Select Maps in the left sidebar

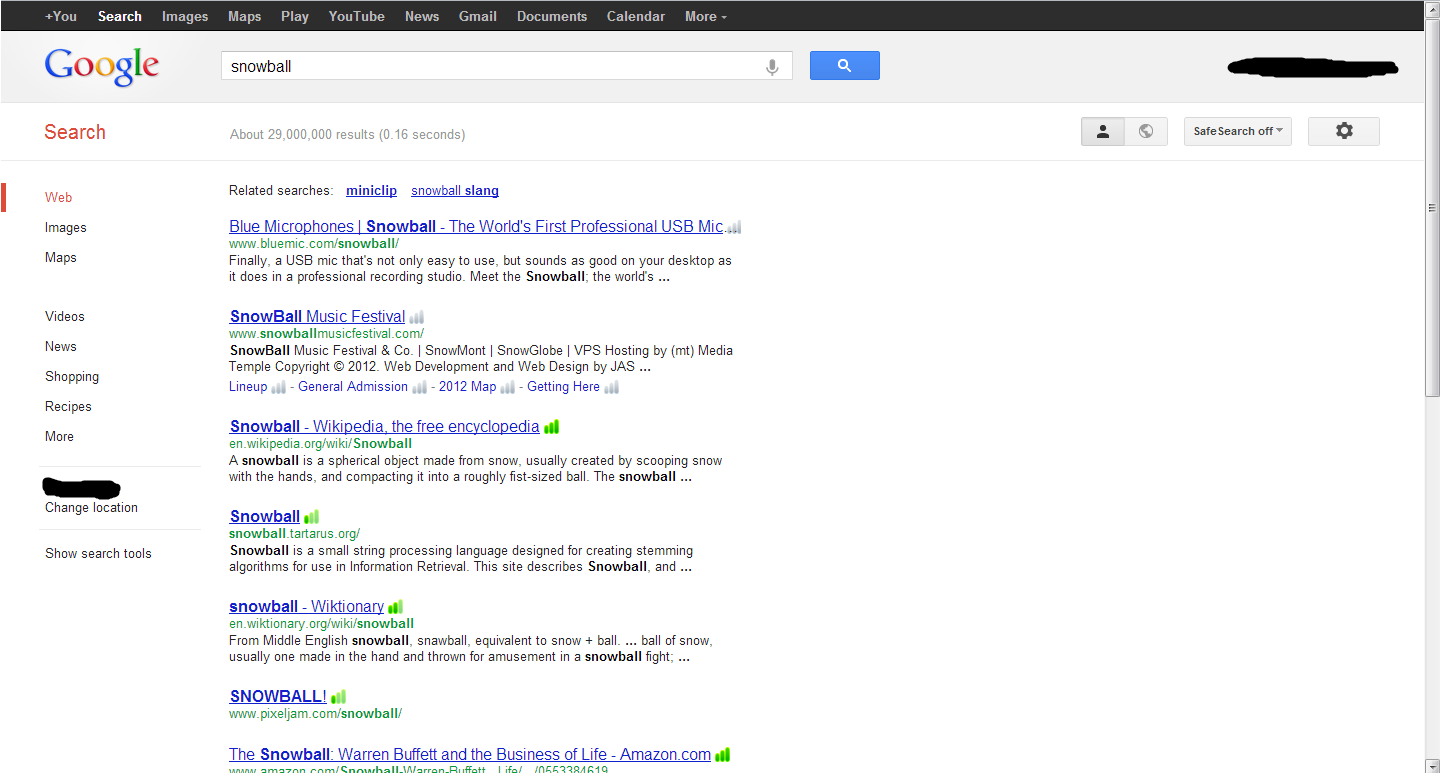click(61, 257)
